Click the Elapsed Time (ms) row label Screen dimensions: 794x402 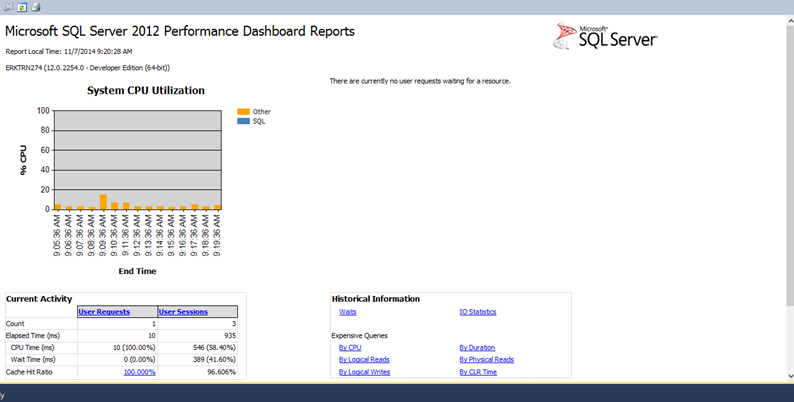tap(33, 336)
